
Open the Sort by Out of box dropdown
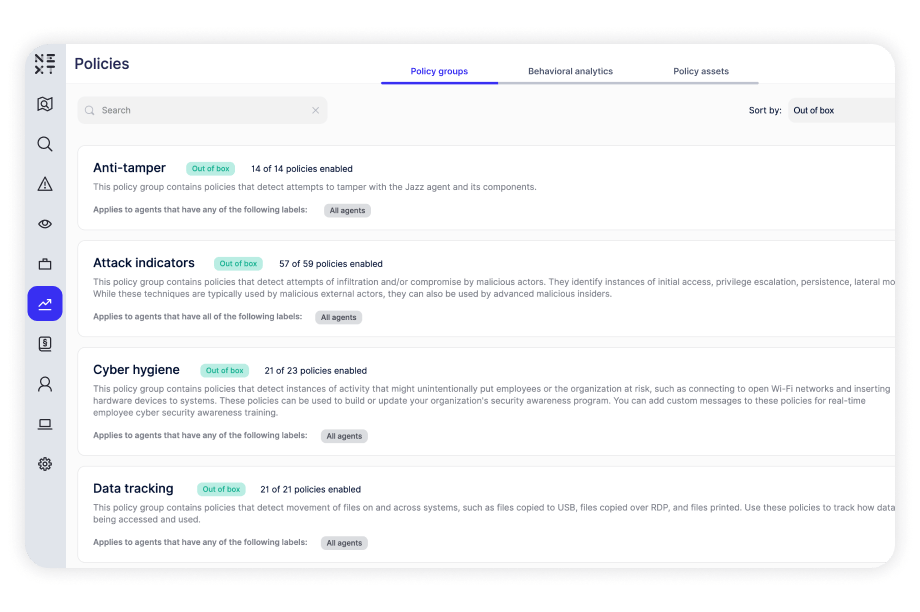(841, 110)
